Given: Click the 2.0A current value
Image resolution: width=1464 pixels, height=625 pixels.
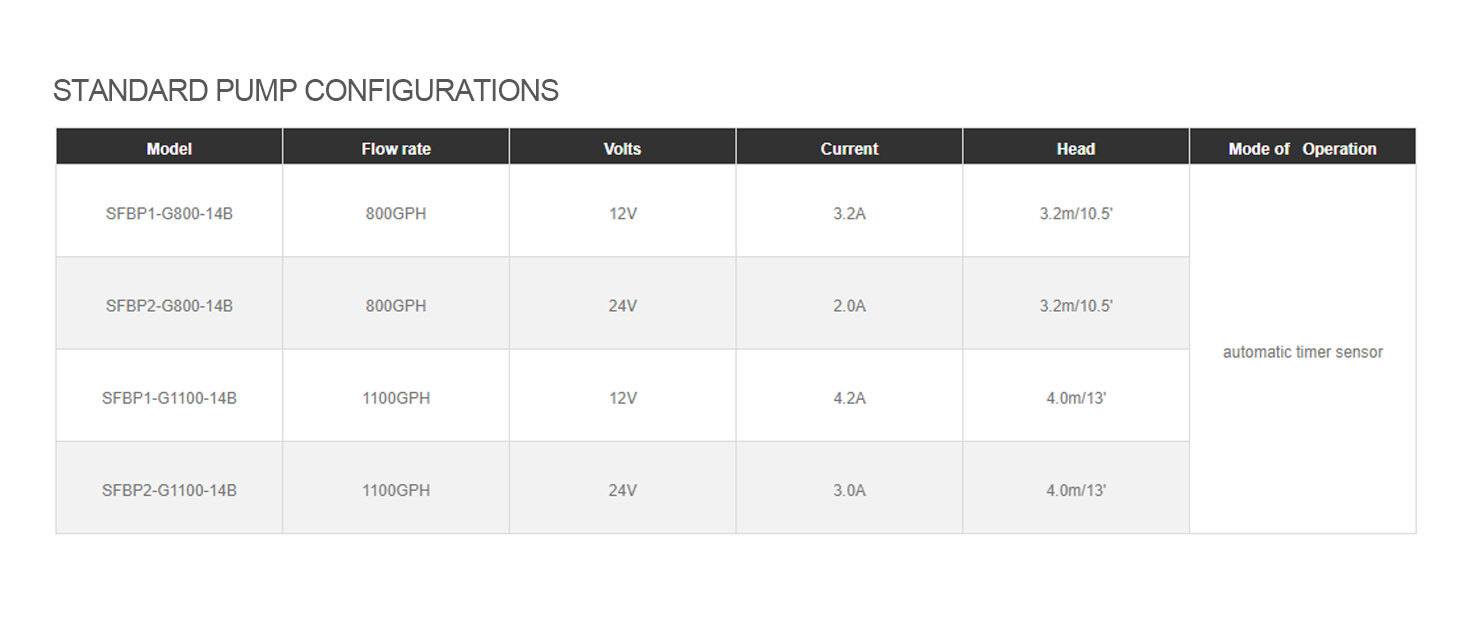Looking at the screenshot, I should pyautogui.click(x=849, y=306).
